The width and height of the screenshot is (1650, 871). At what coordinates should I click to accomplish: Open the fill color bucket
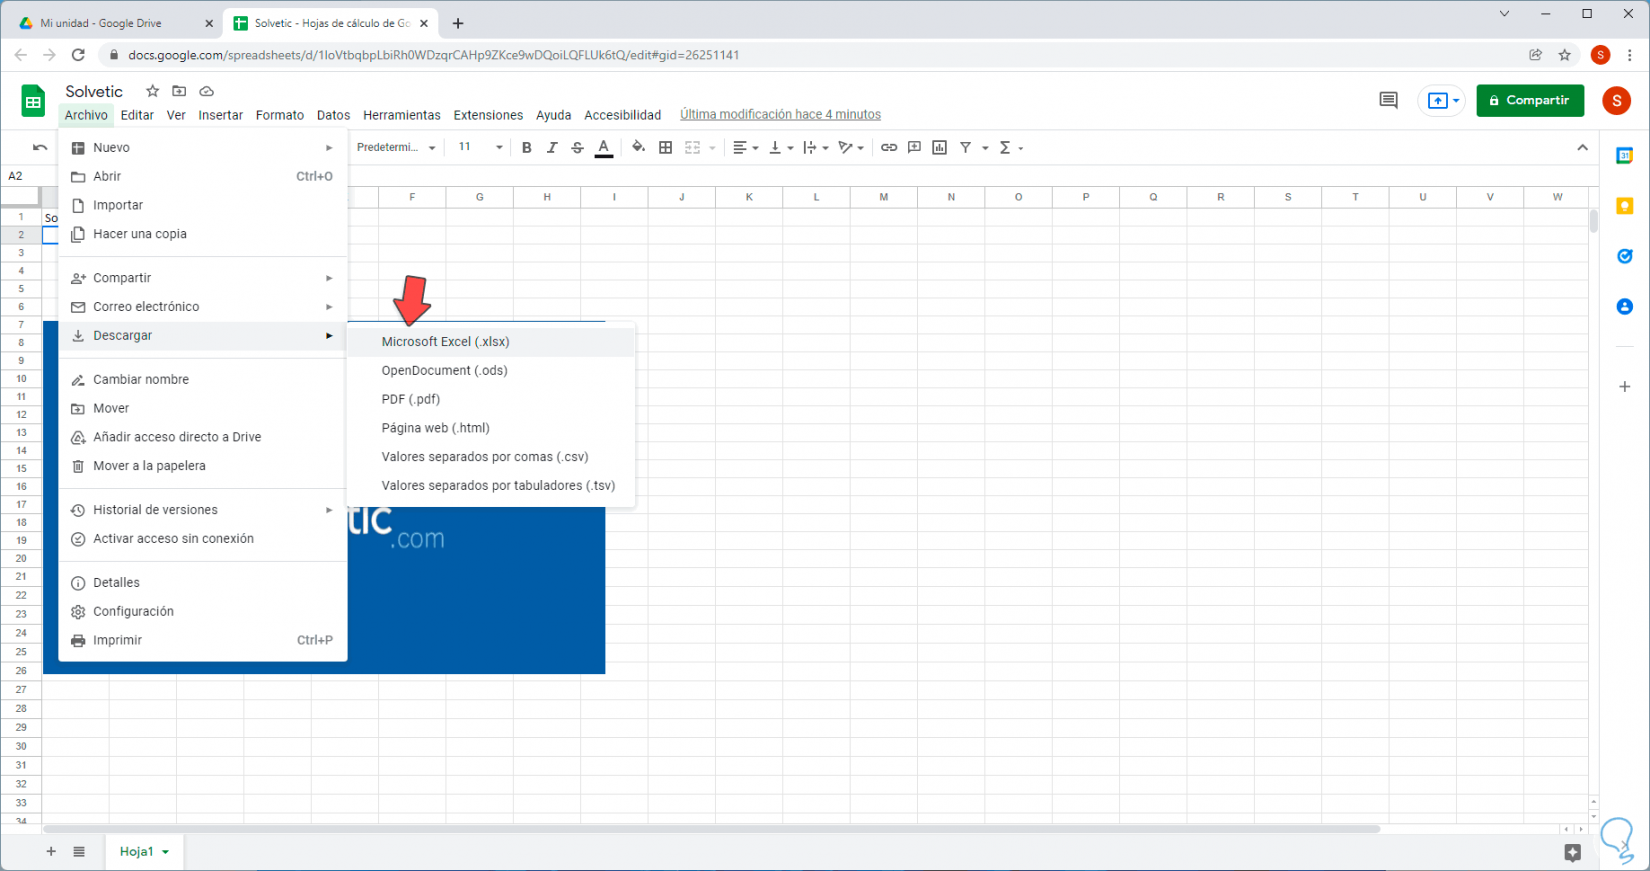(x=638, y=148)
